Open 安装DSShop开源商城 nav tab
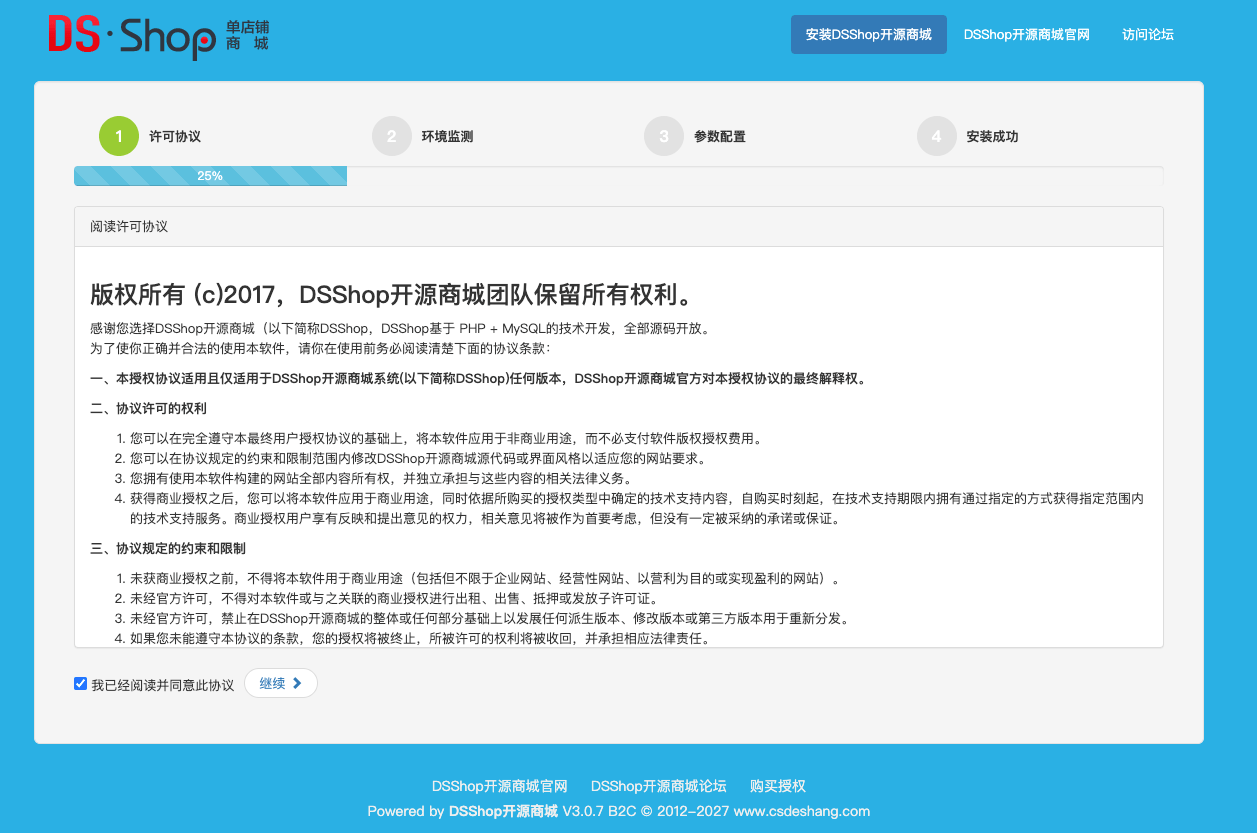This screenshot has width=1257, height=833. coord(868,34)
